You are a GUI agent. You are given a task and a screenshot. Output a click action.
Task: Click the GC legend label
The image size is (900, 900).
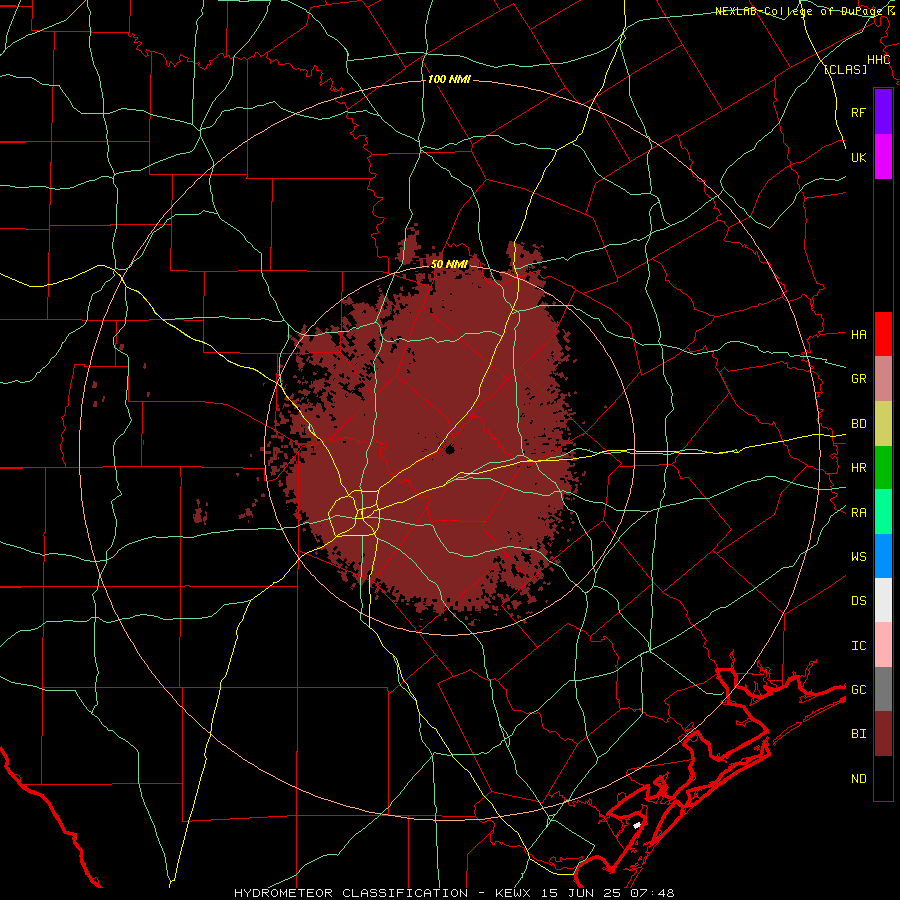858,689
